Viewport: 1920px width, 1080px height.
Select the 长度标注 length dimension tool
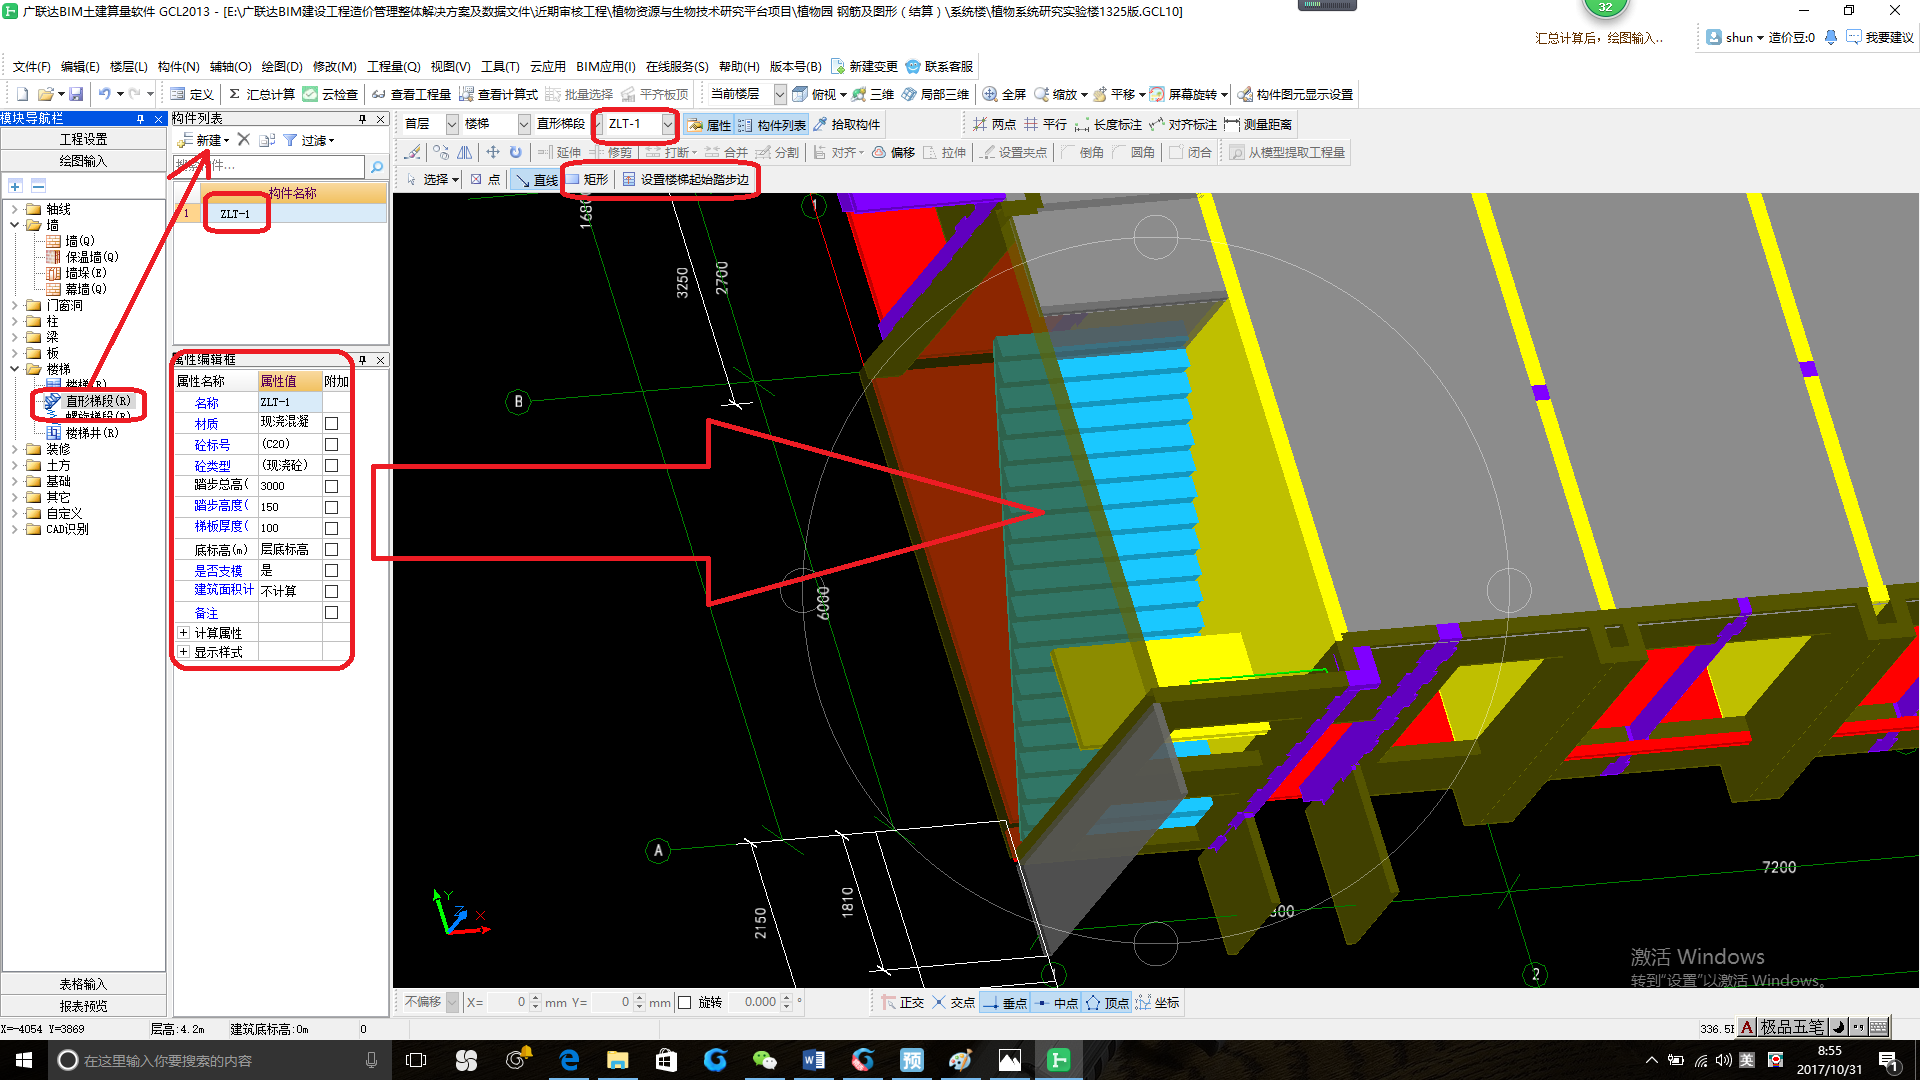pos(1108,125)
